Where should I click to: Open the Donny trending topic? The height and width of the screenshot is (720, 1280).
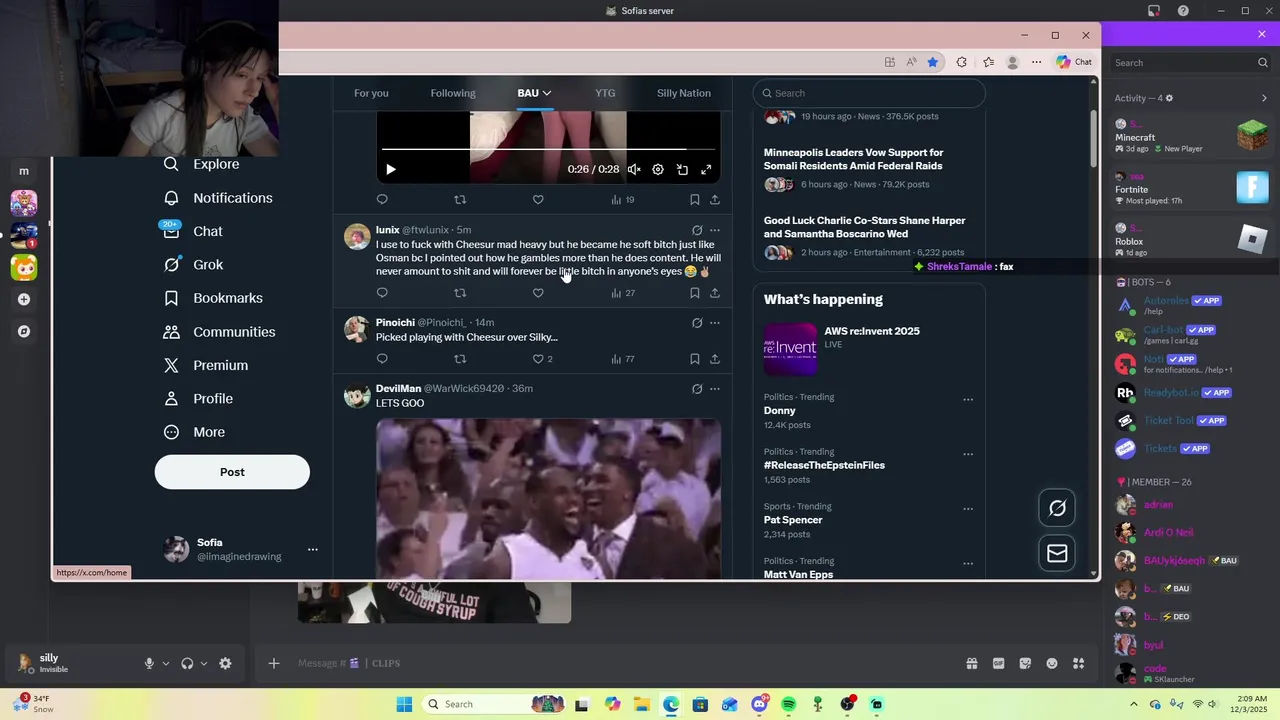(x=780, y=411)
